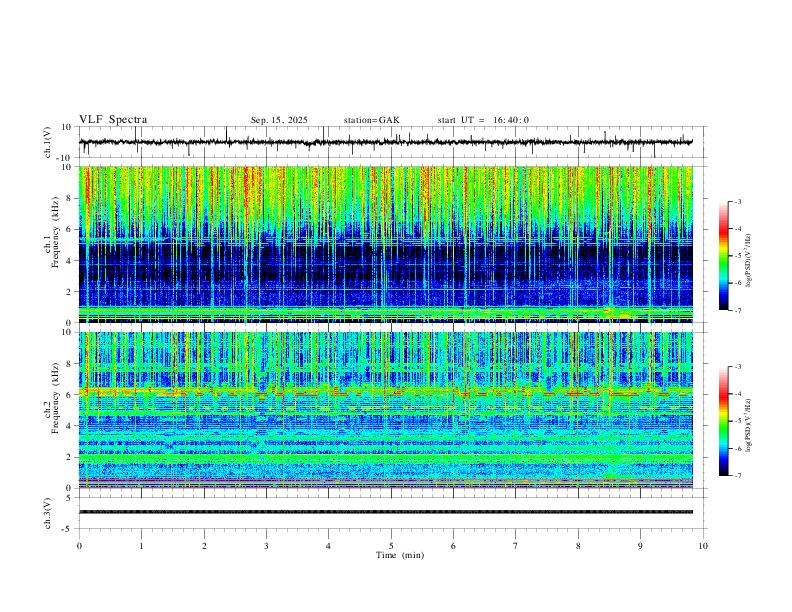
Task: Click the lower color bar's log(PSD) label
Action: point(749,425)
